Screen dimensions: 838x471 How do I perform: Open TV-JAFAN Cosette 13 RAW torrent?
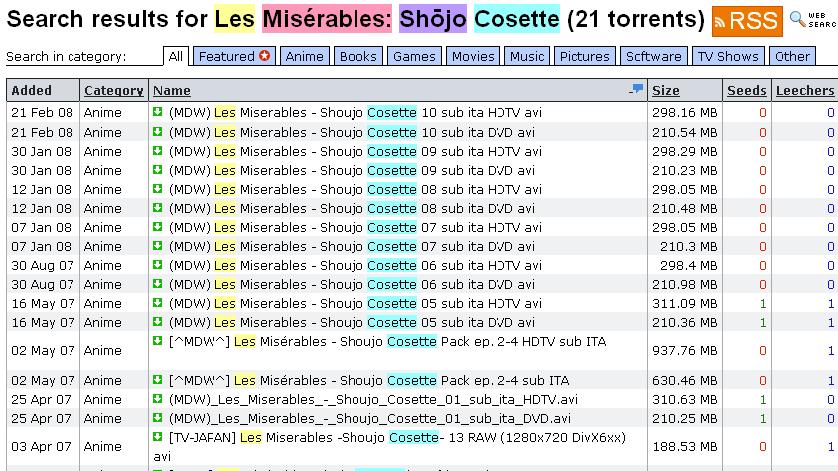(x=390, y=446)
